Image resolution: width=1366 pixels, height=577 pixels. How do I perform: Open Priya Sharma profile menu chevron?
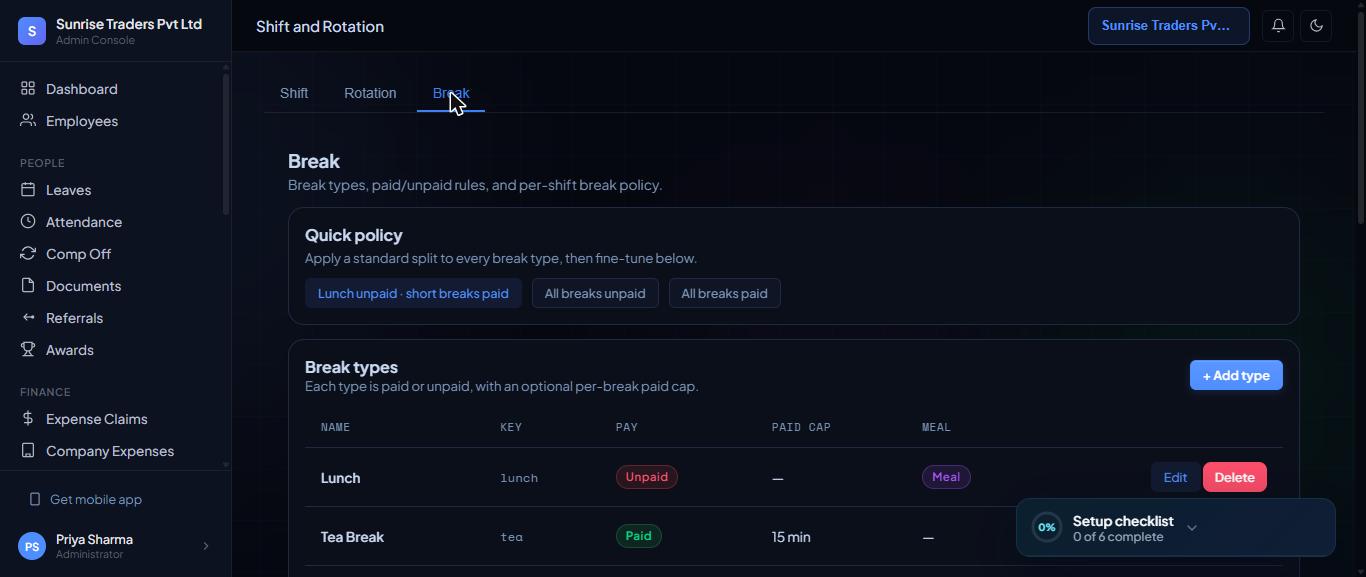click(206, 546)
